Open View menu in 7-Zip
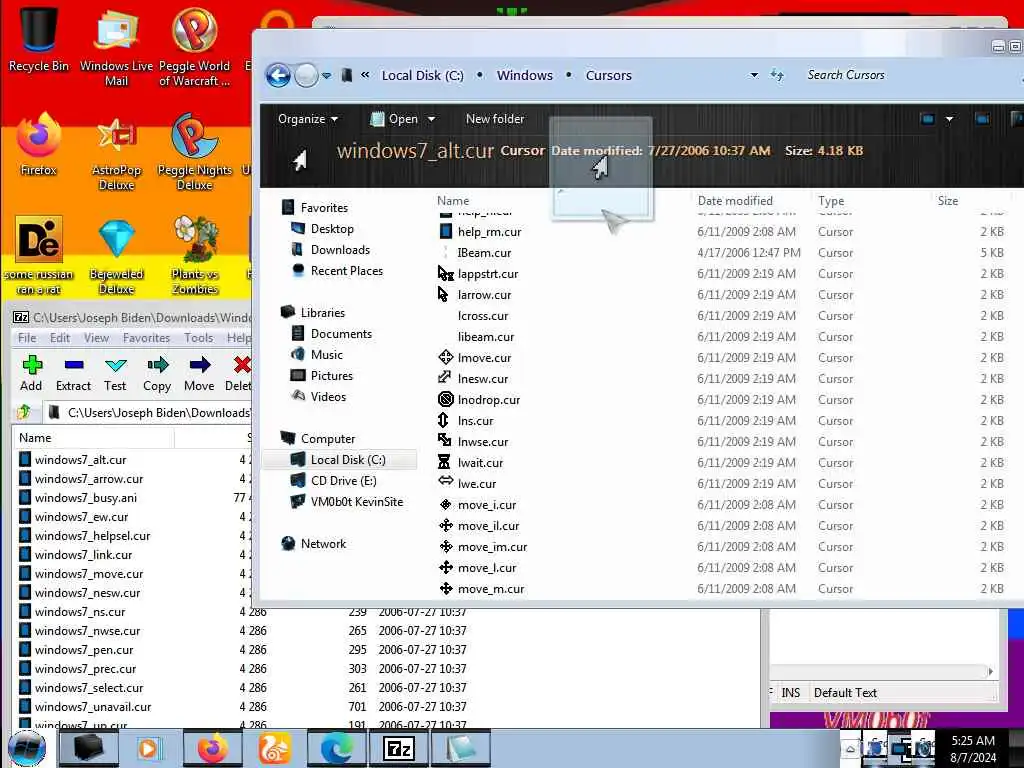 [96, 338]
